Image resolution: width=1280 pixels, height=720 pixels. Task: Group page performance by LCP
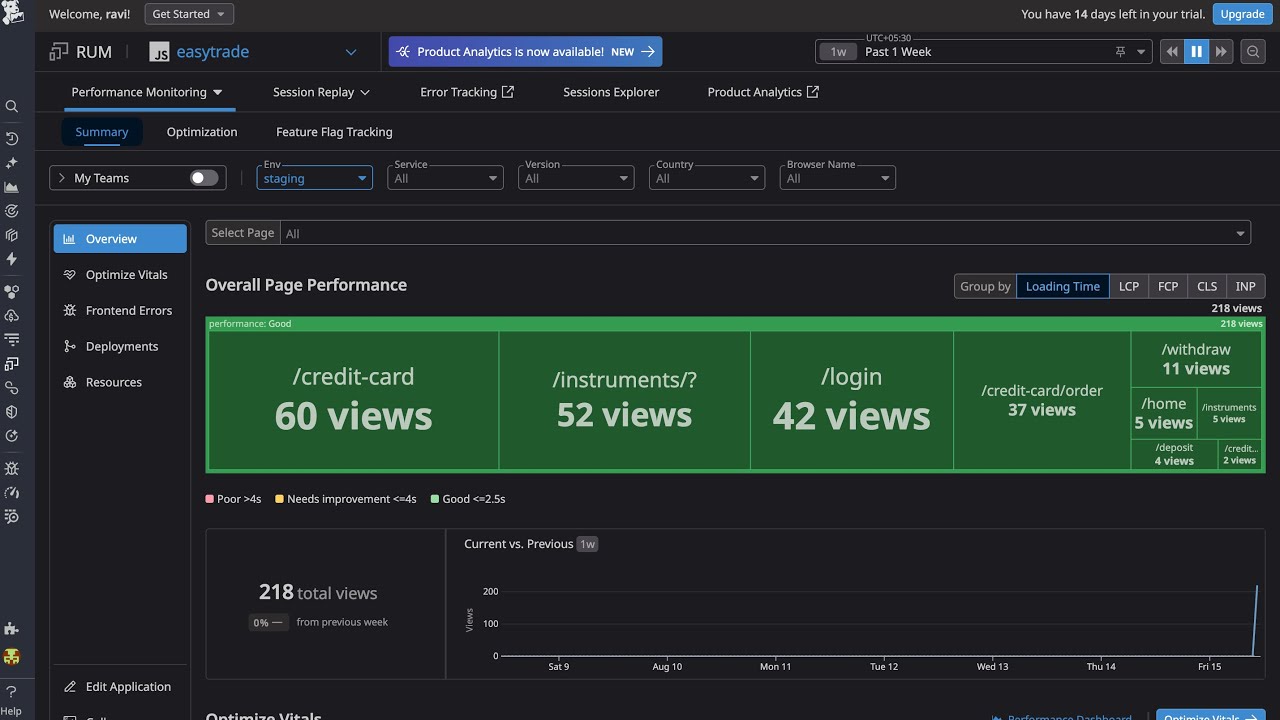tap(1129, 286)
